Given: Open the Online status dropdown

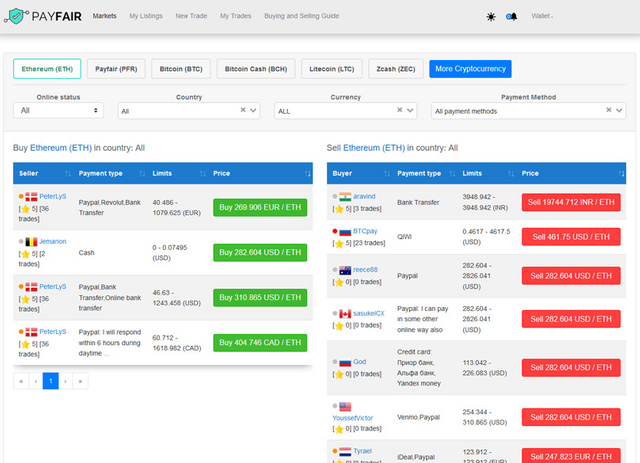Looking at the screenshot, I should pyautogui.click(x=58, y=110).
